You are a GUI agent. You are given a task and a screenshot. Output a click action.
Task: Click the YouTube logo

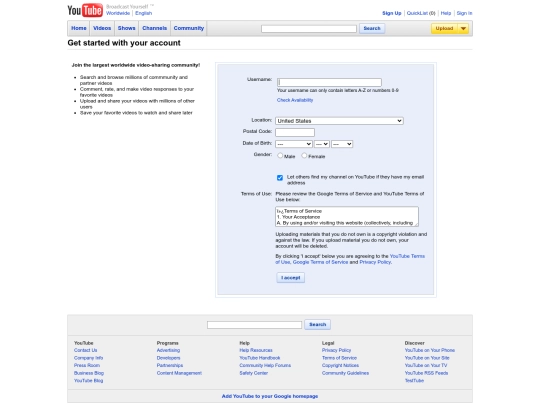[85, 10]
